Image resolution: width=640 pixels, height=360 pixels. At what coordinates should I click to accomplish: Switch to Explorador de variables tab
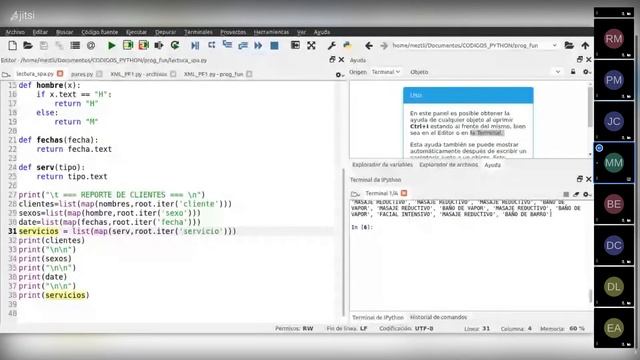(x=382, y=165)
